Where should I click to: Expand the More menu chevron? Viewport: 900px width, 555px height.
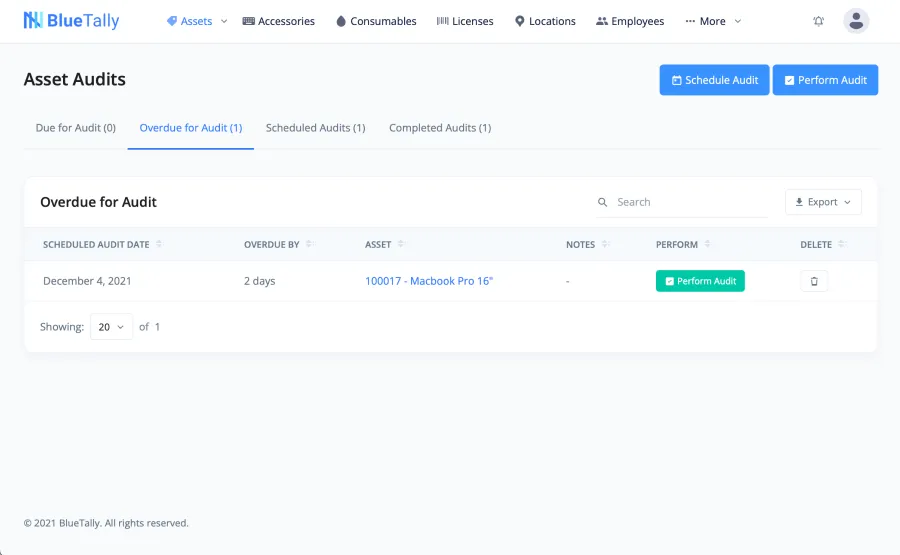pos(738,21)
